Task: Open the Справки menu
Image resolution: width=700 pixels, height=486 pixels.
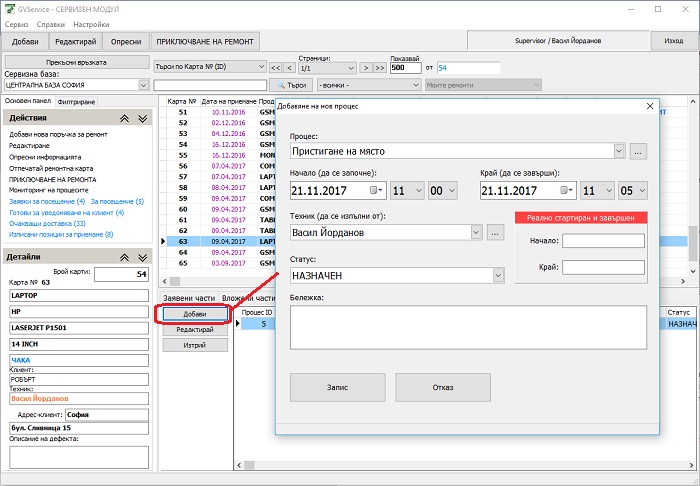Action: point(50,25)
